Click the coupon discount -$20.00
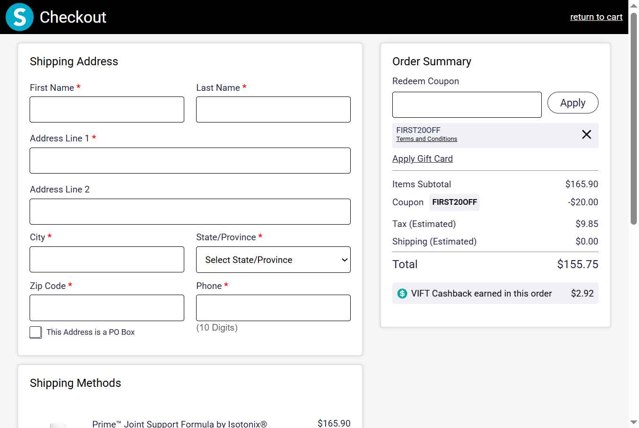Image resolution: width=639 pixels, height=428 pixels. click(583, 202)
